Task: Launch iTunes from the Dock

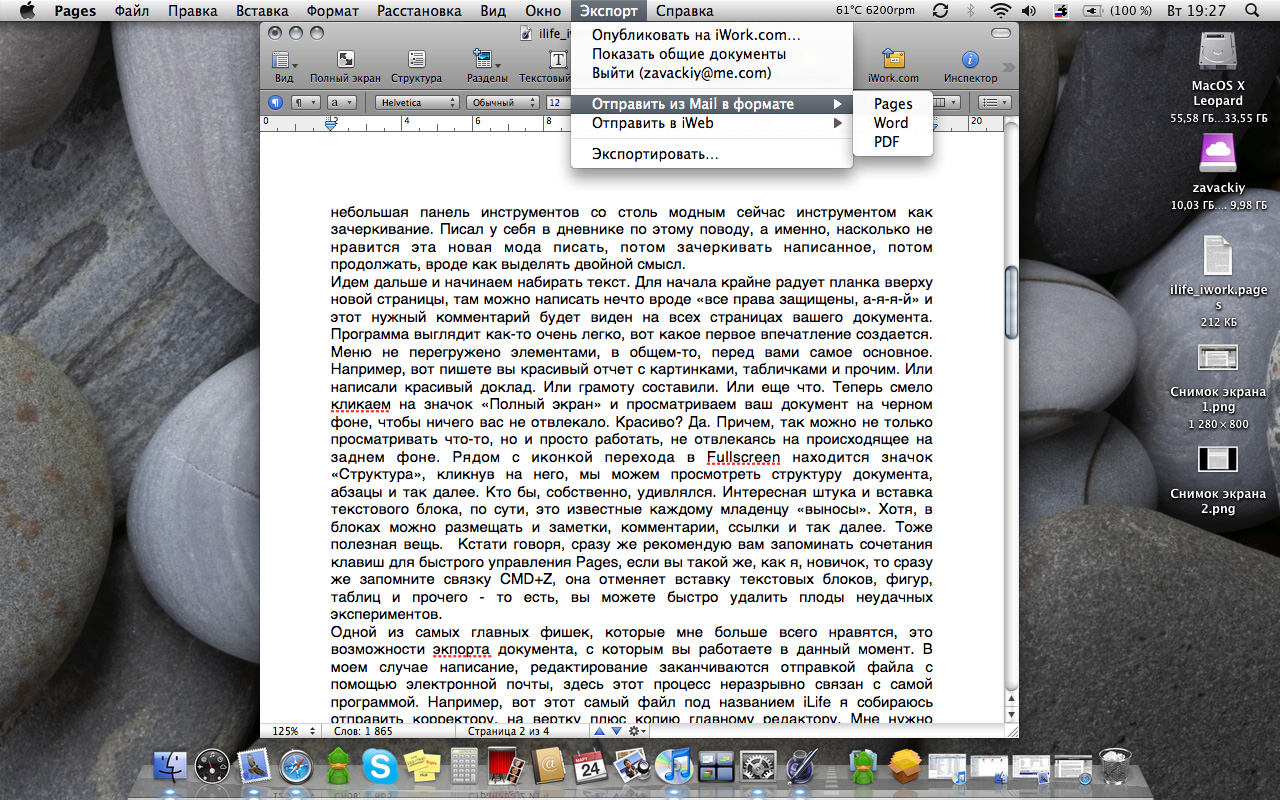Action: (x=675, y=767)
